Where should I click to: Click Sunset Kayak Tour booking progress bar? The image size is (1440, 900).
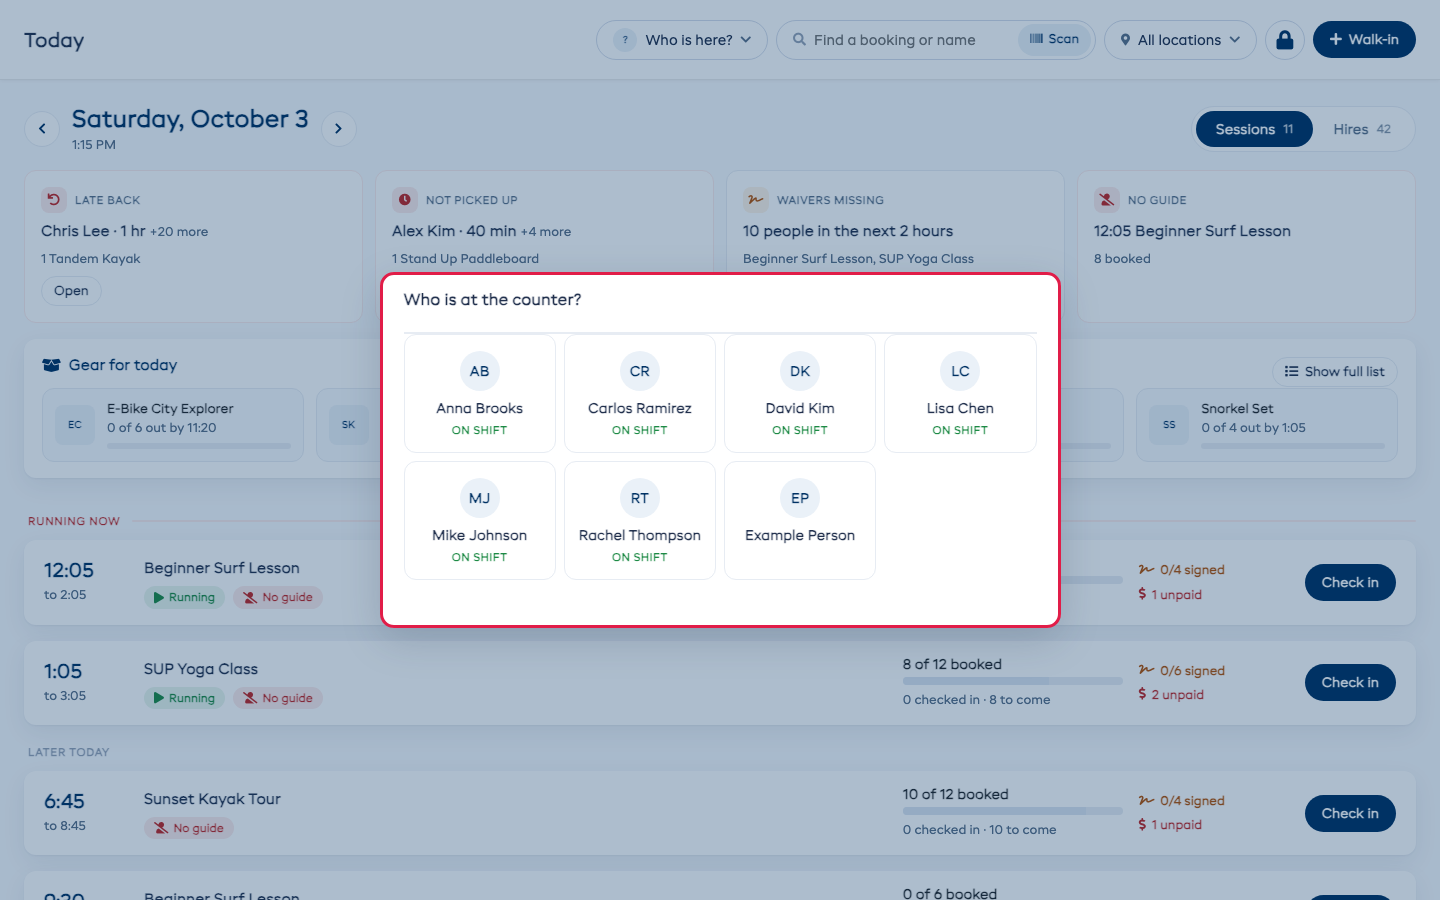pos(1012,811)
